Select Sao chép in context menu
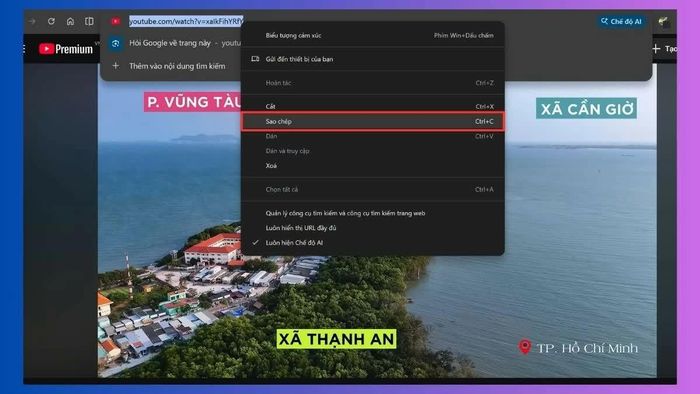 click(373, 121)
